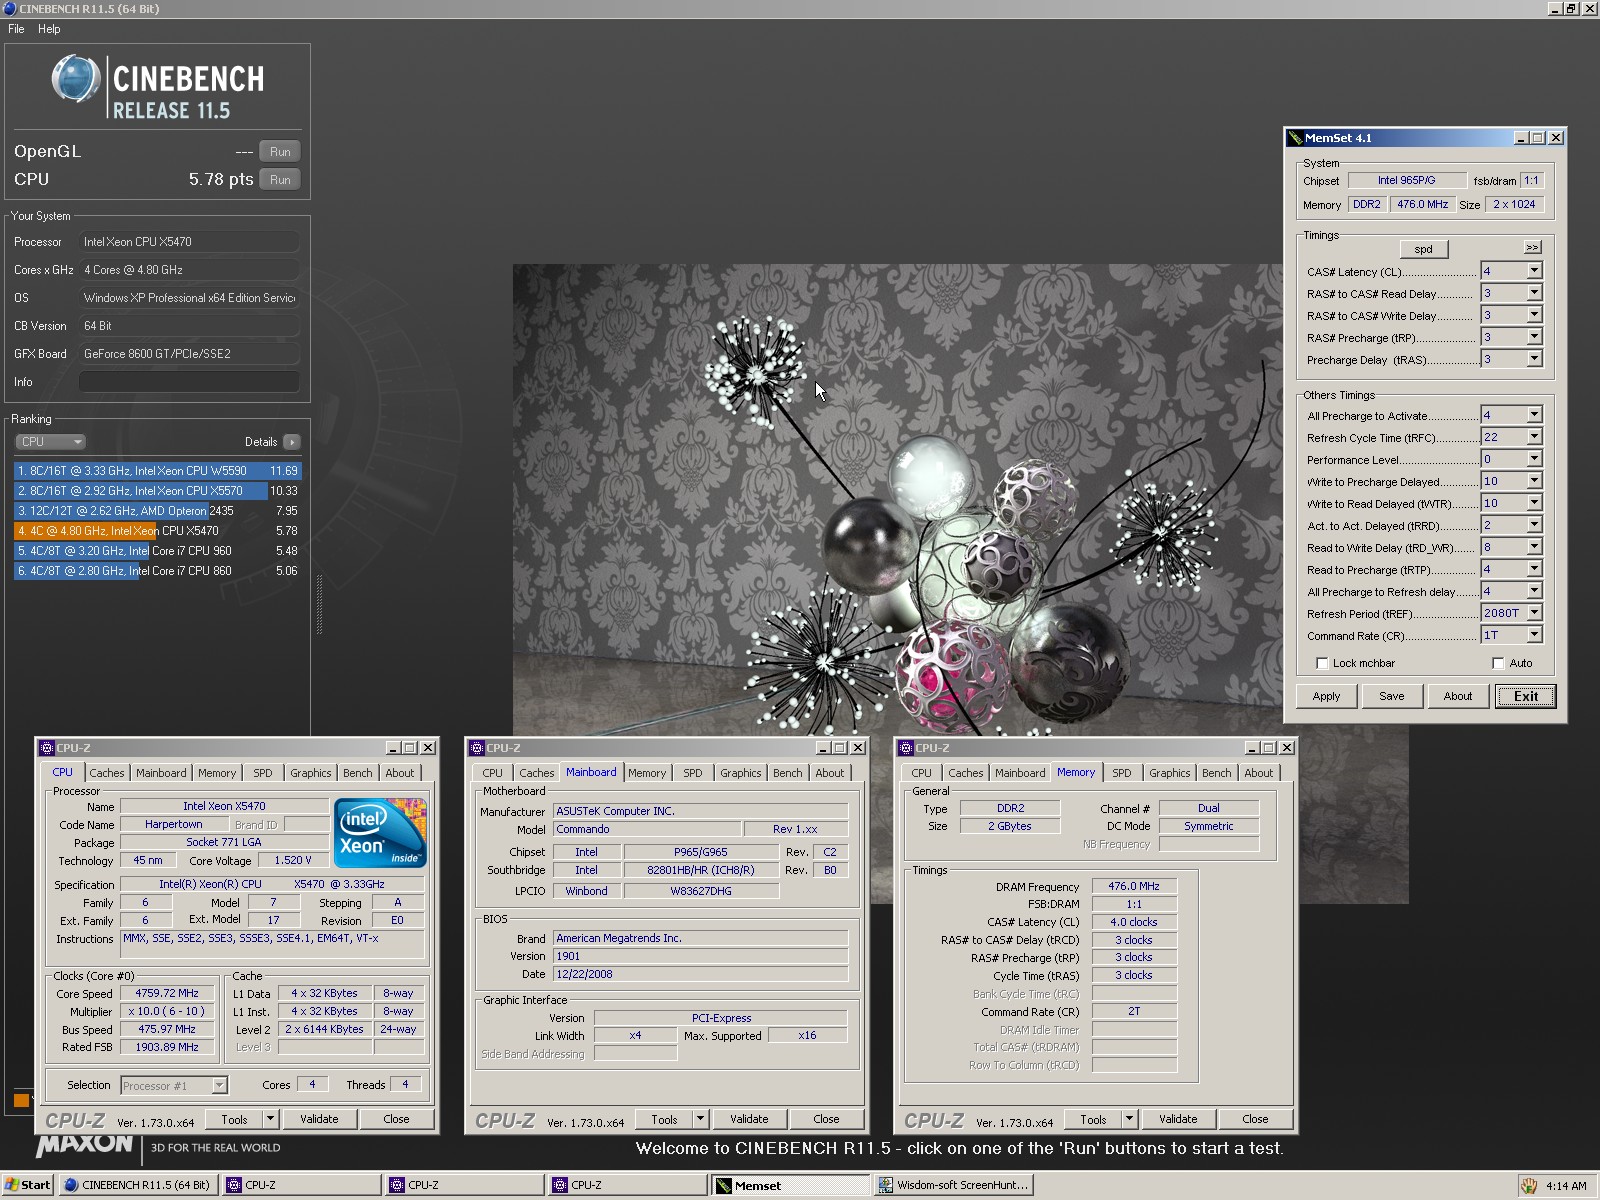Screen dimensions: 1600x1200
Task: Switch to the Cinebench R11.5 taskbar button
Action: coord(138,1185)
